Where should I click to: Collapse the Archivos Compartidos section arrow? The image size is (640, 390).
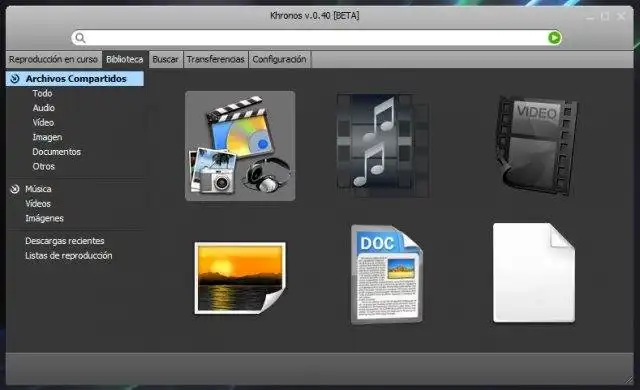tap(15, 79)
